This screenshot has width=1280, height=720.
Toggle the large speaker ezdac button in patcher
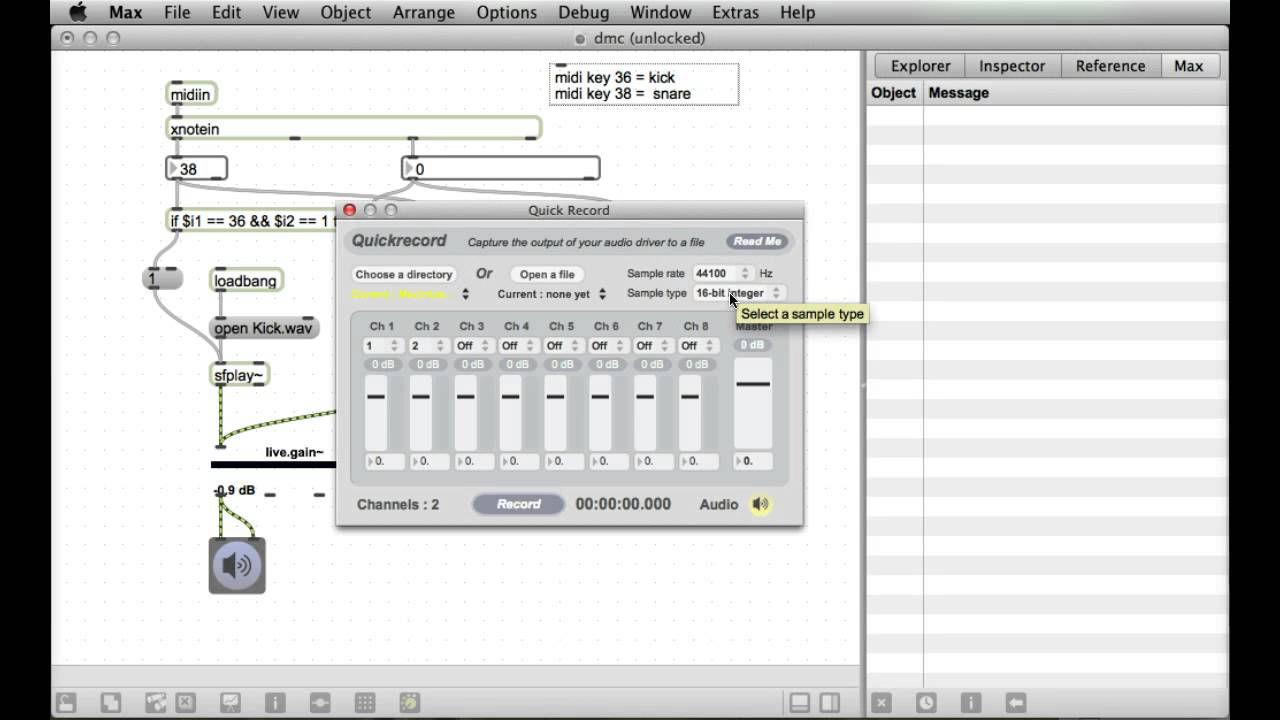(x=237, y=565)
